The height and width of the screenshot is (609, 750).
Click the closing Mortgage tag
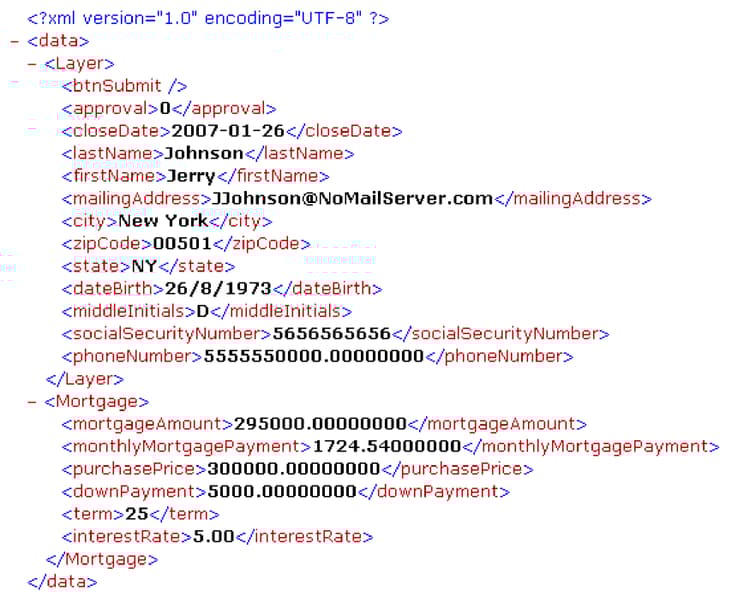pos(102,559)
